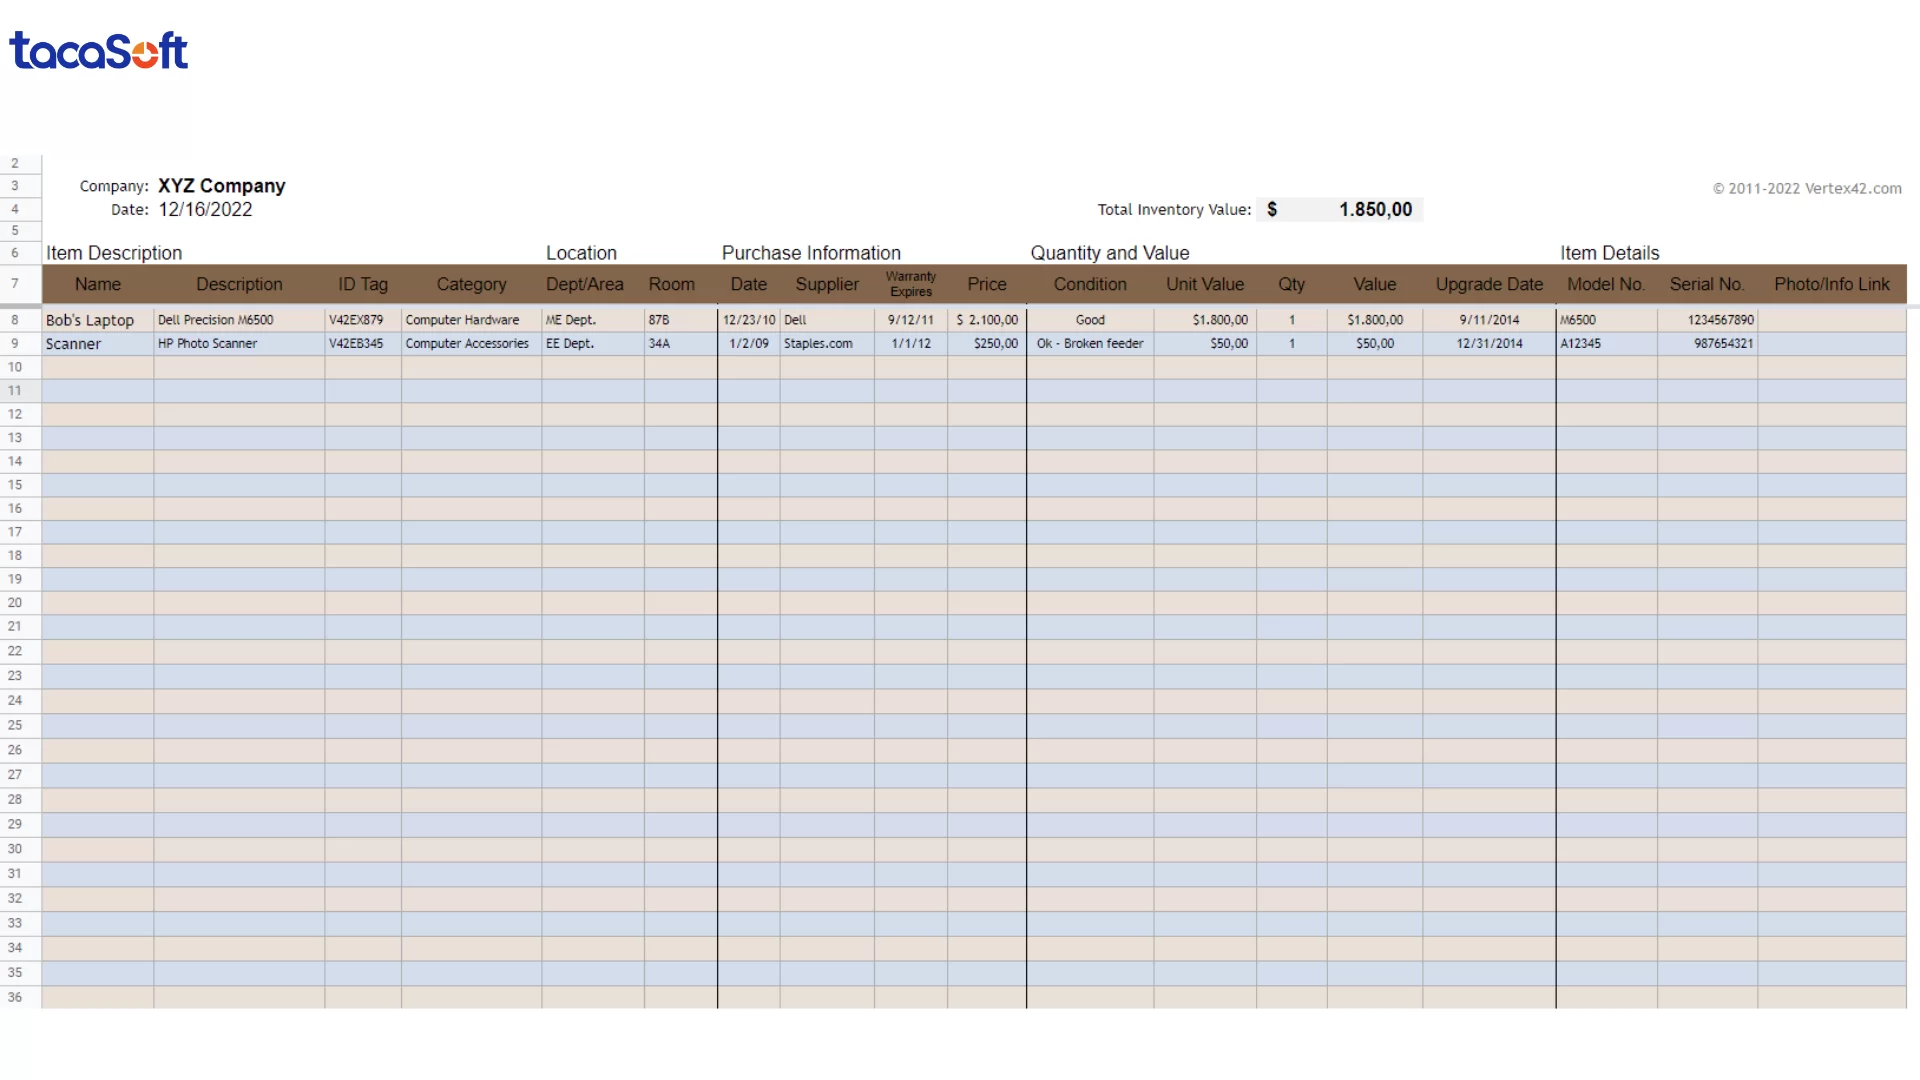
Task: Select the Computer Hardware category cell
Action: 463,319
